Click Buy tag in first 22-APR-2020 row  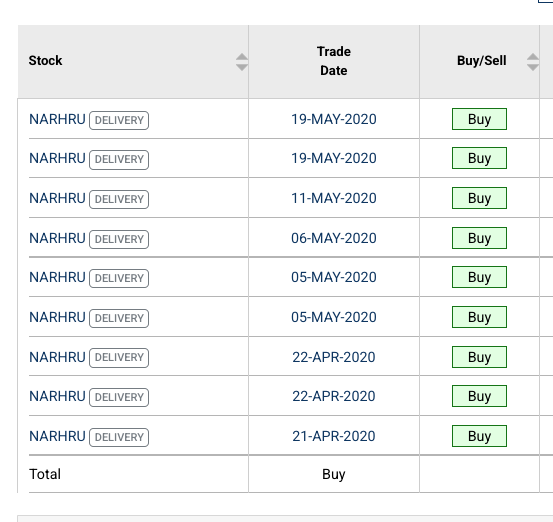479,357
